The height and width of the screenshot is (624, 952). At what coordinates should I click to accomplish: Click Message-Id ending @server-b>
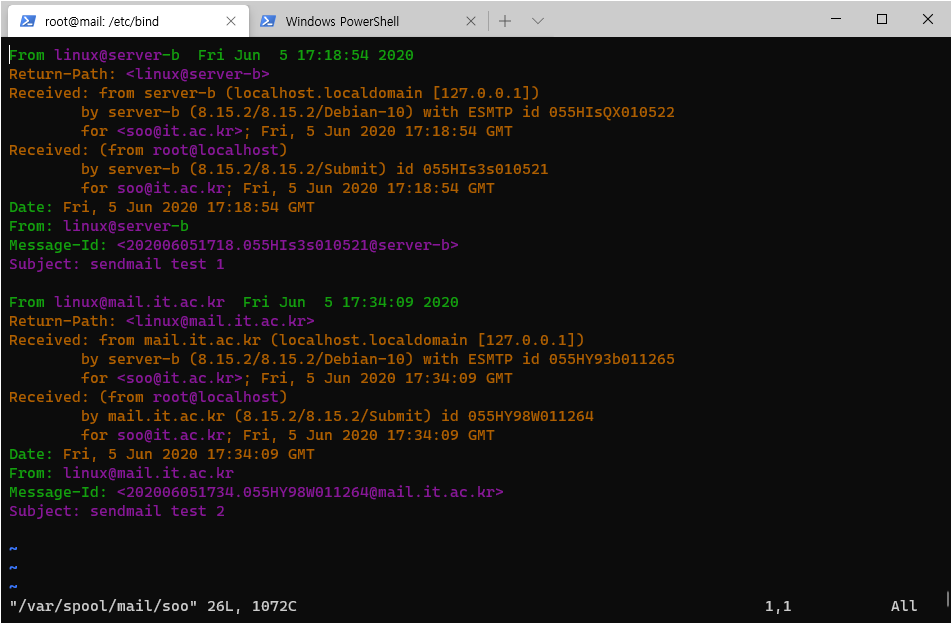(x=234, y=245)
